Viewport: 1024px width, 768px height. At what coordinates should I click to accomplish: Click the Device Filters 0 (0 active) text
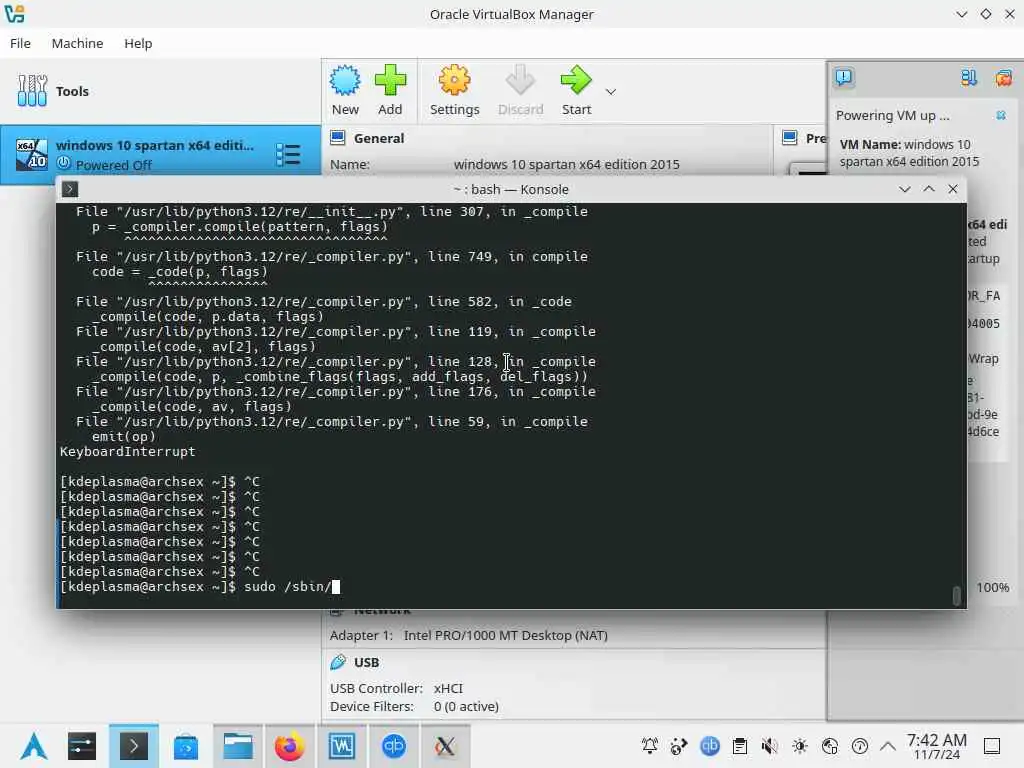[414, 707]
